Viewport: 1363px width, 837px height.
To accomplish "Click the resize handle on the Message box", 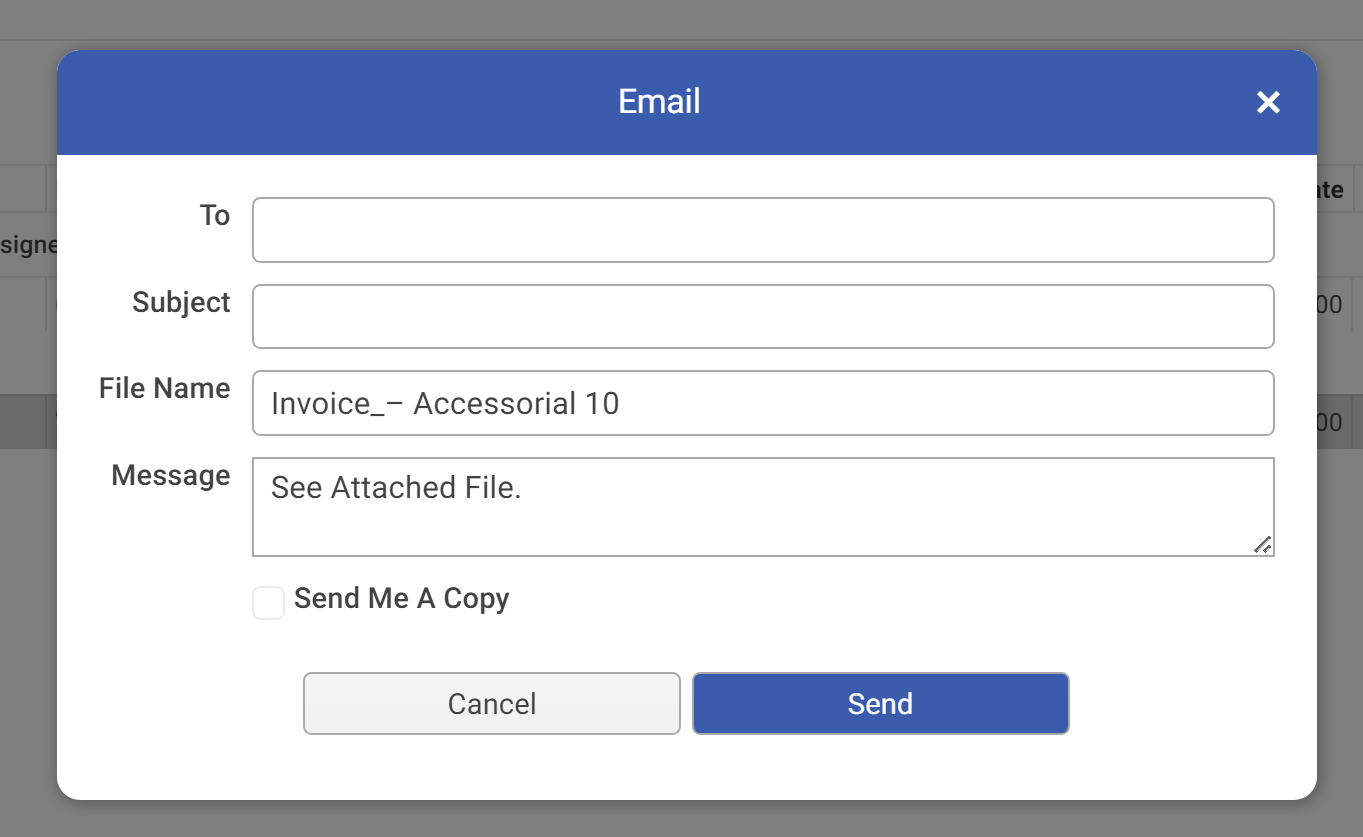I will click(x=1264, y=546).
